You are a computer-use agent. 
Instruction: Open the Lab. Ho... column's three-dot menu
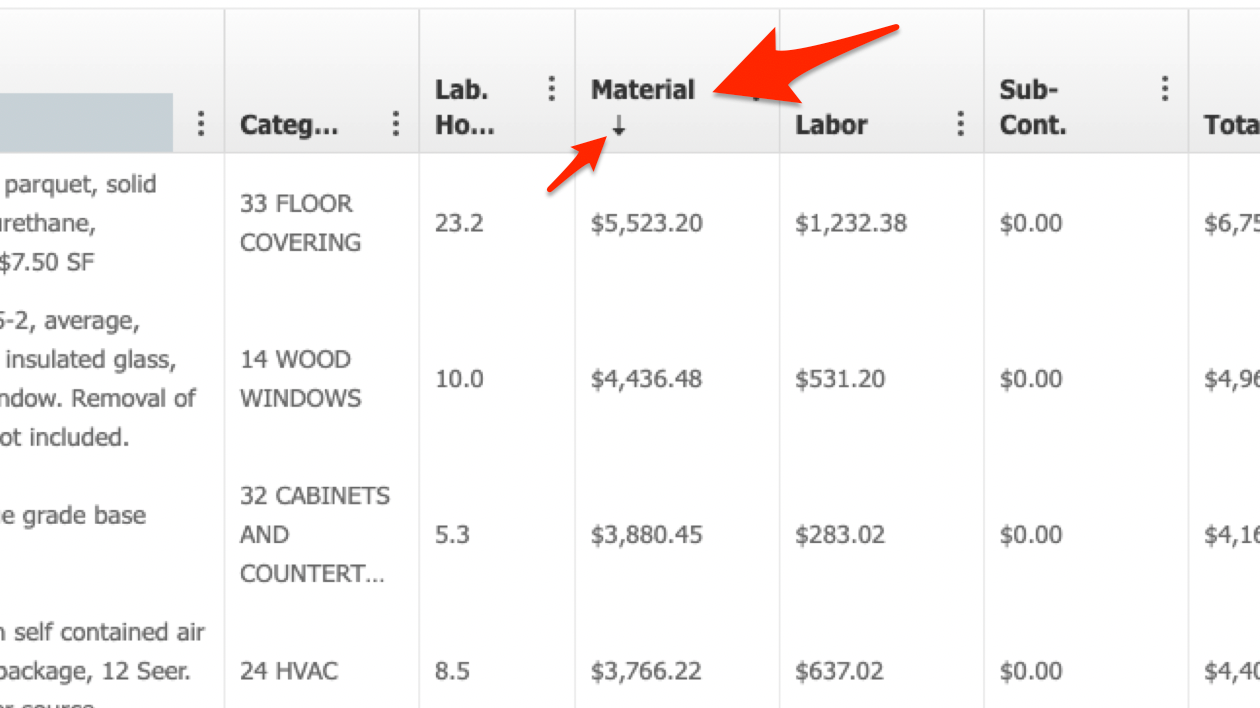(551, 89)
